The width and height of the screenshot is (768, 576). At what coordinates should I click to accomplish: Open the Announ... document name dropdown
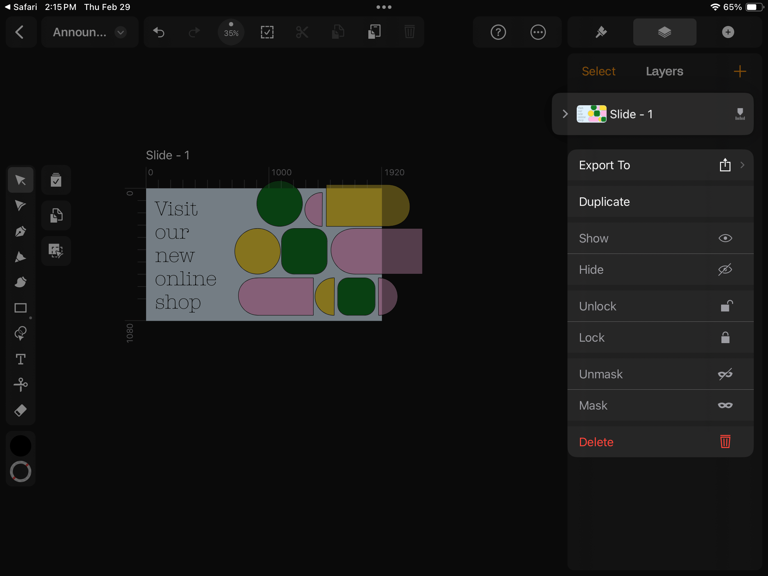(89, 32)
